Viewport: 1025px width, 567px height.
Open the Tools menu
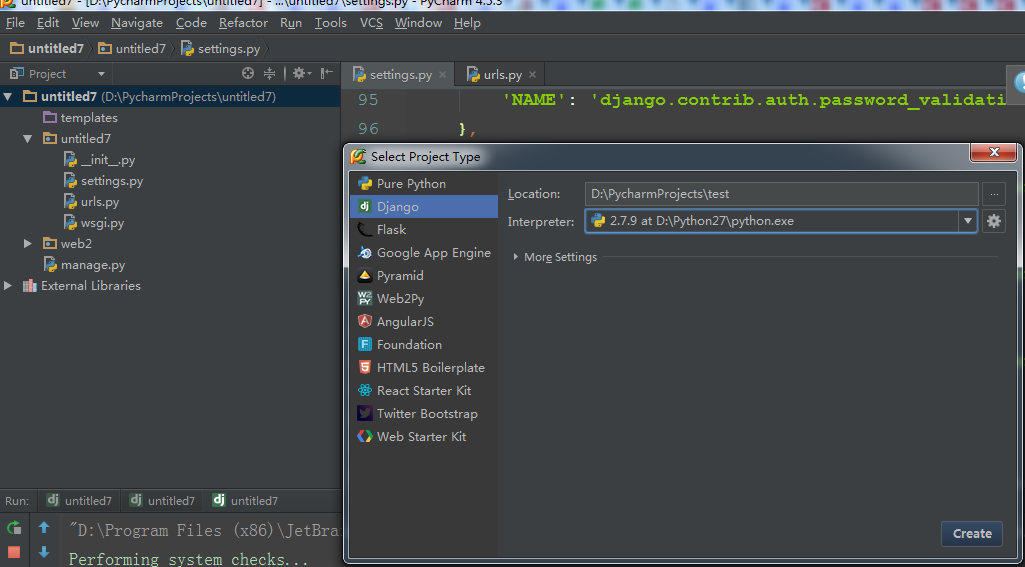tap(331, 23)
